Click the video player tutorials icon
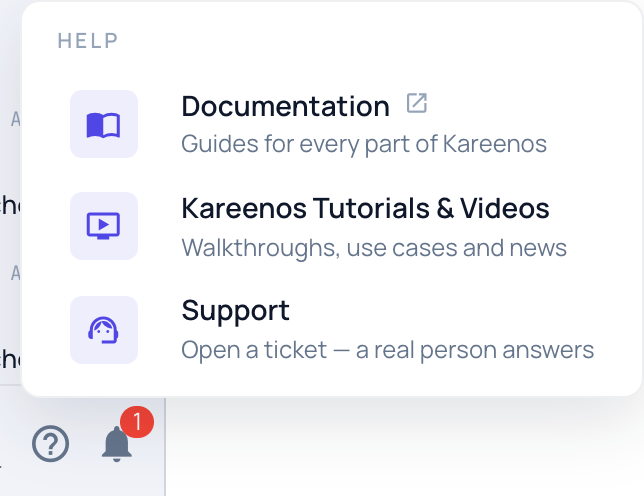The height and width of the screenshot is (496, 644). point(104,226)
